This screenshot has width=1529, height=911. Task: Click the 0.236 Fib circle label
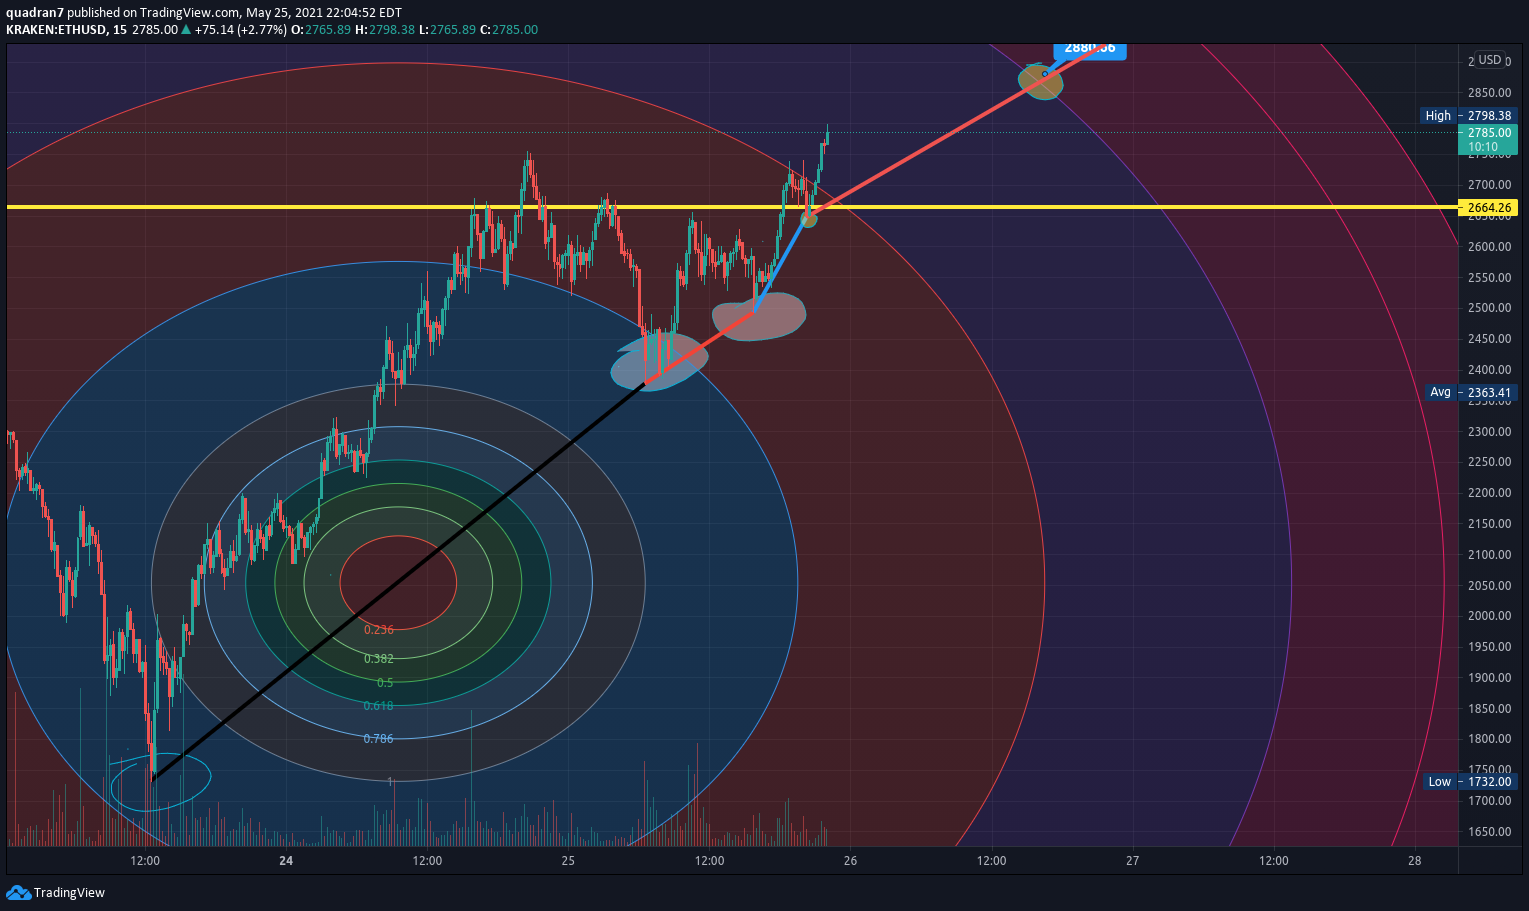[x=379, y=630]
